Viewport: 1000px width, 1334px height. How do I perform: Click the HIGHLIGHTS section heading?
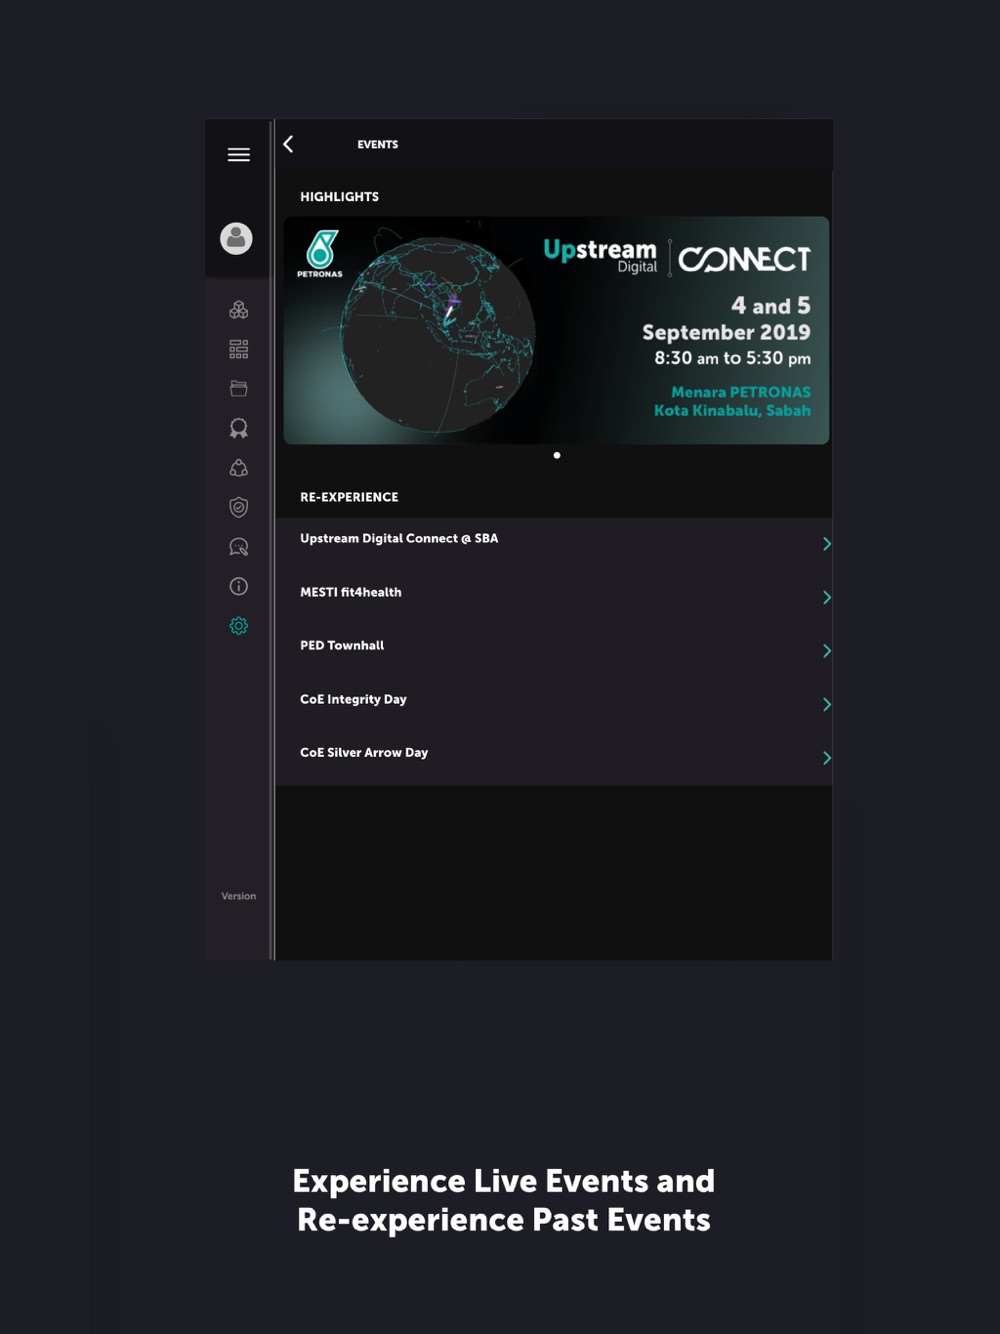pyautogui.click(x=339, y=197)
